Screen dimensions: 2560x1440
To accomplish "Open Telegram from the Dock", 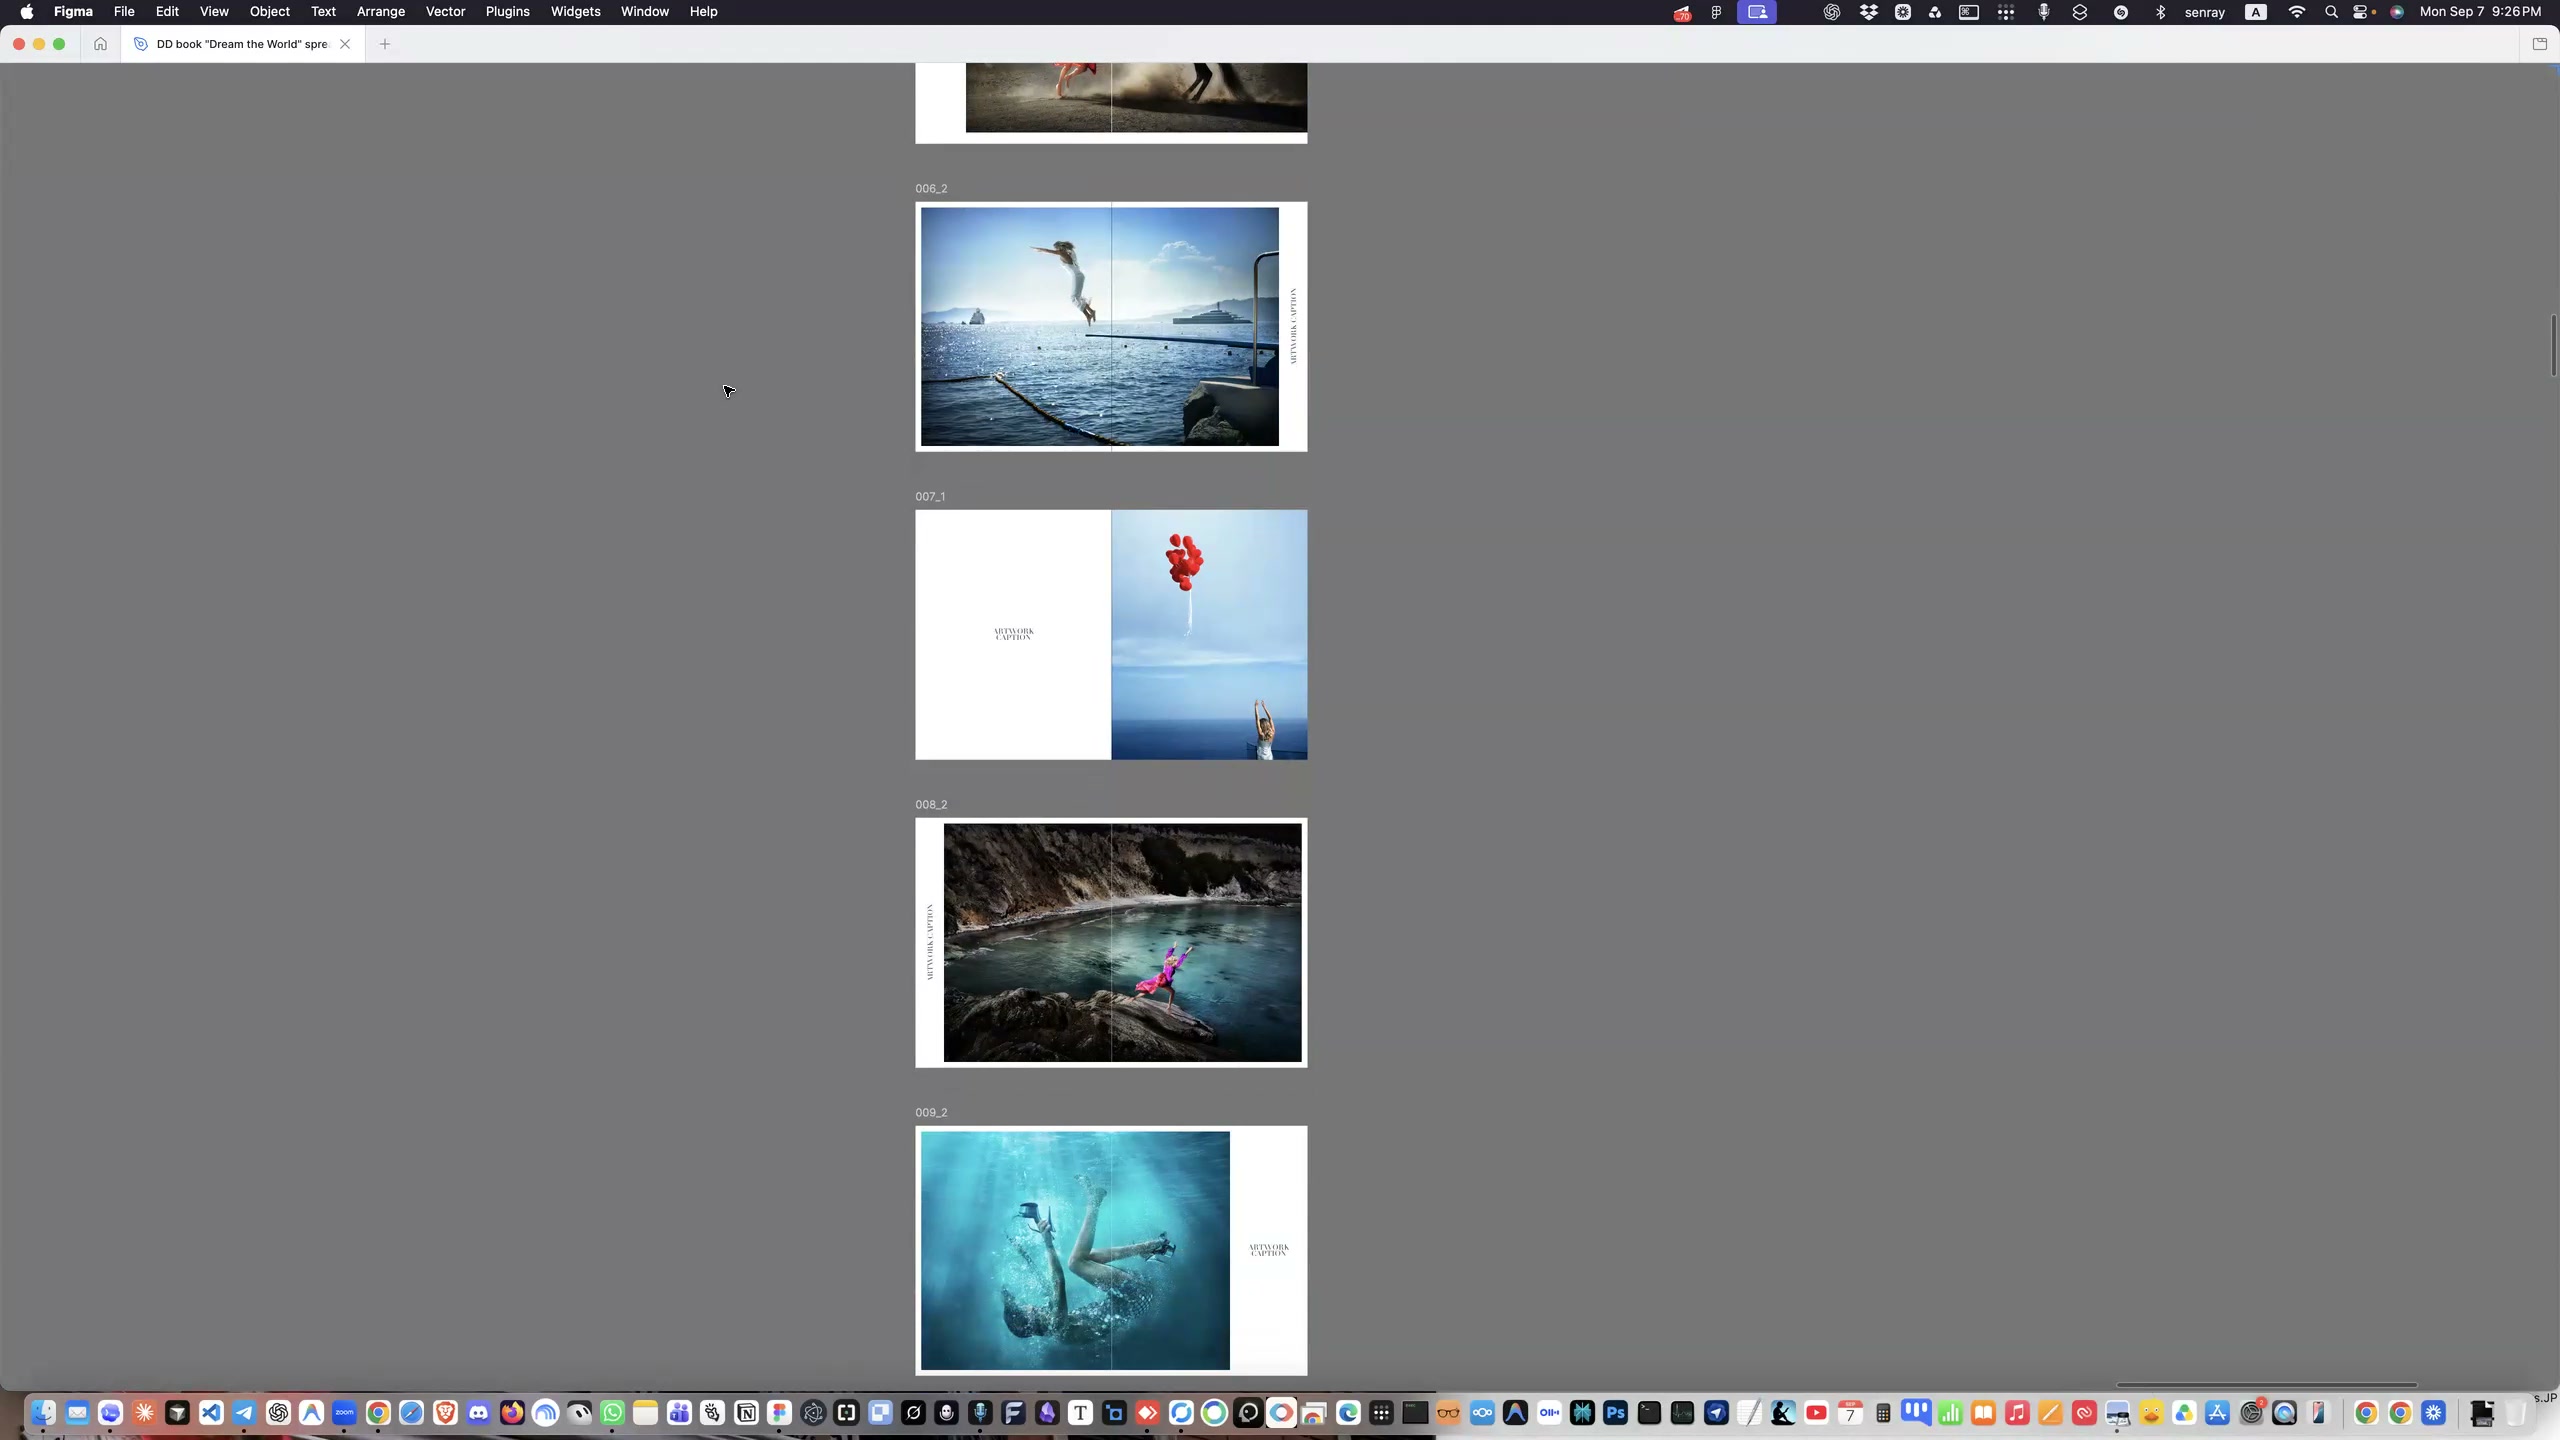I will [x=244, y=1413].
